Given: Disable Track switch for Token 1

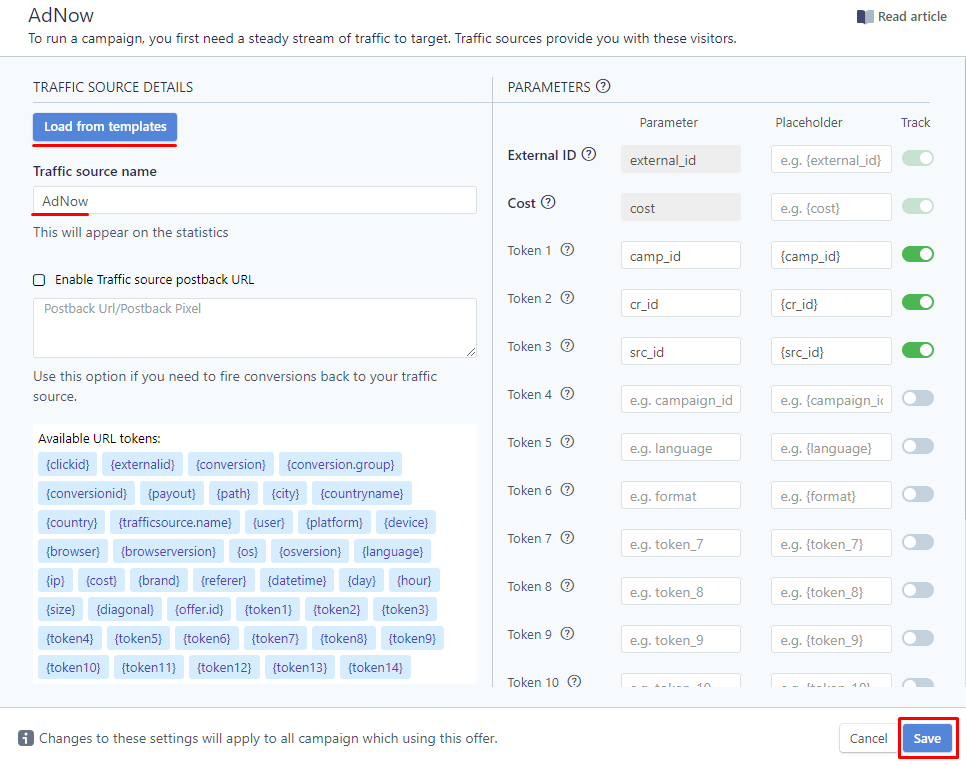Looking at the screenshot, I should pos(917,254).
